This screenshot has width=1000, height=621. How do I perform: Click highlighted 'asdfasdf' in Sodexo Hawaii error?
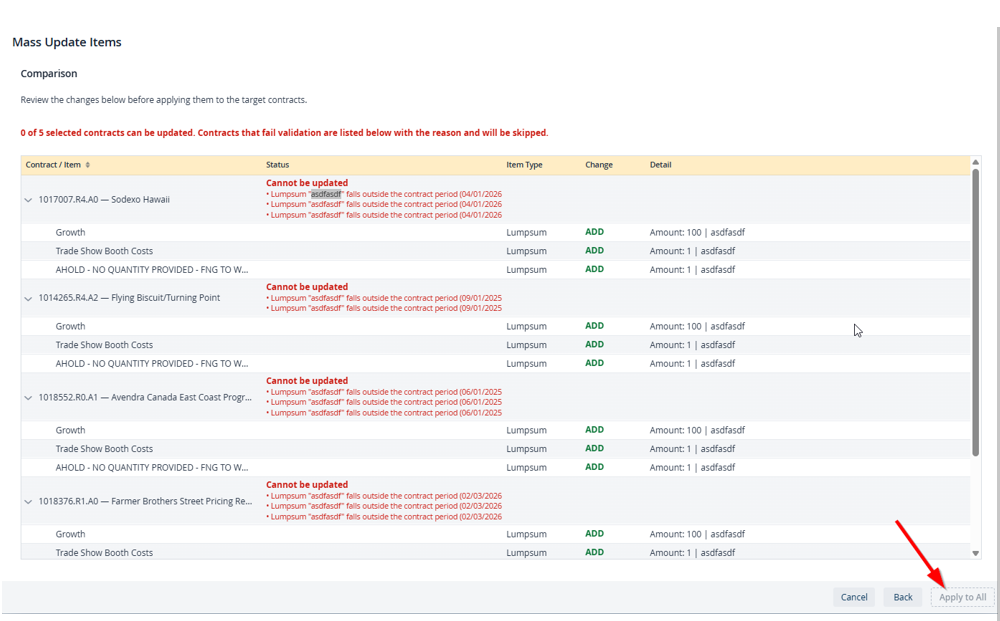[326, 194]
